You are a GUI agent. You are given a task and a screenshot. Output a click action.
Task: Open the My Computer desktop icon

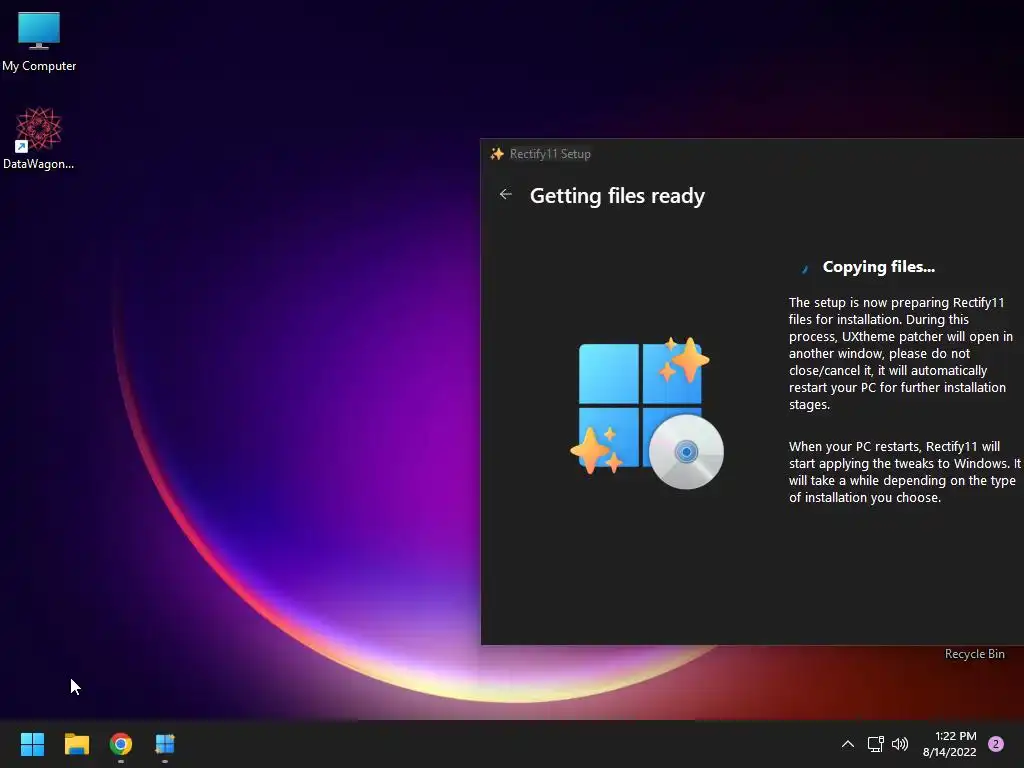pos(39,41)
